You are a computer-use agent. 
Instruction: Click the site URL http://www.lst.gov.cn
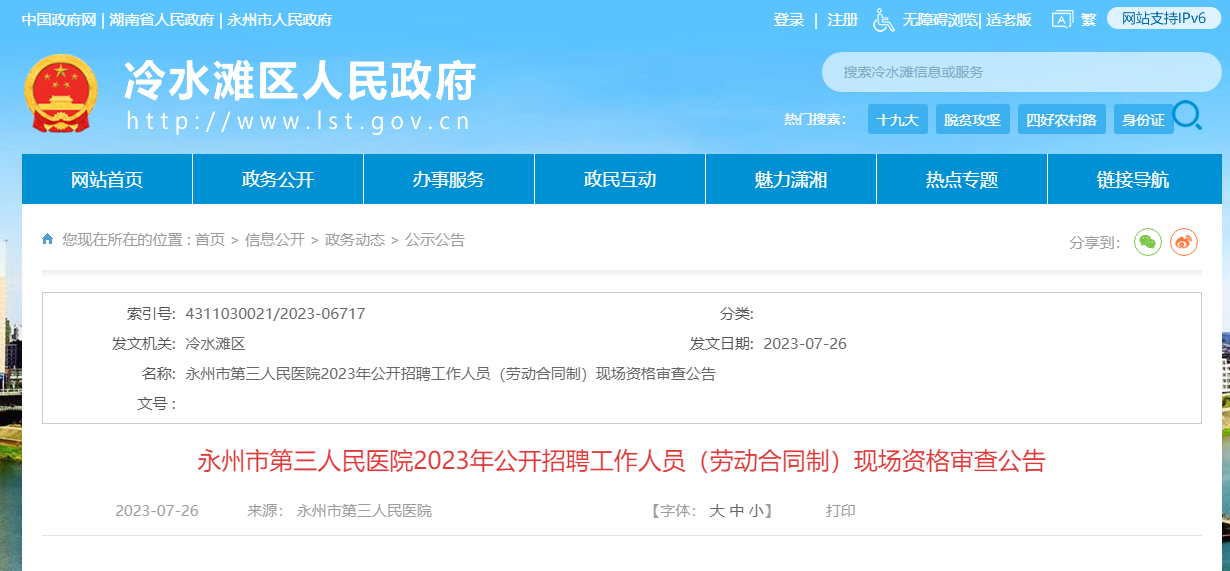[299, 122]
